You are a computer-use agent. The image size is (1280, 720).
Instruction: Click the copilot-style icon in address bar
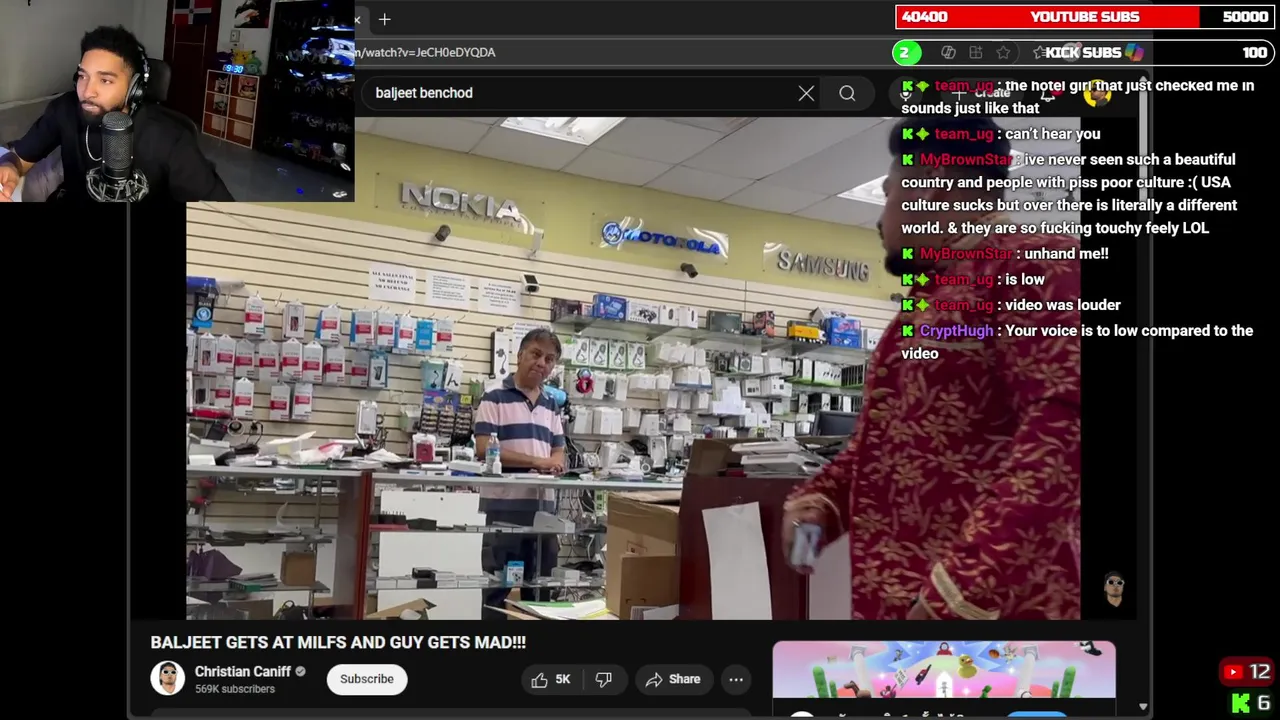[x=948, y=52]
